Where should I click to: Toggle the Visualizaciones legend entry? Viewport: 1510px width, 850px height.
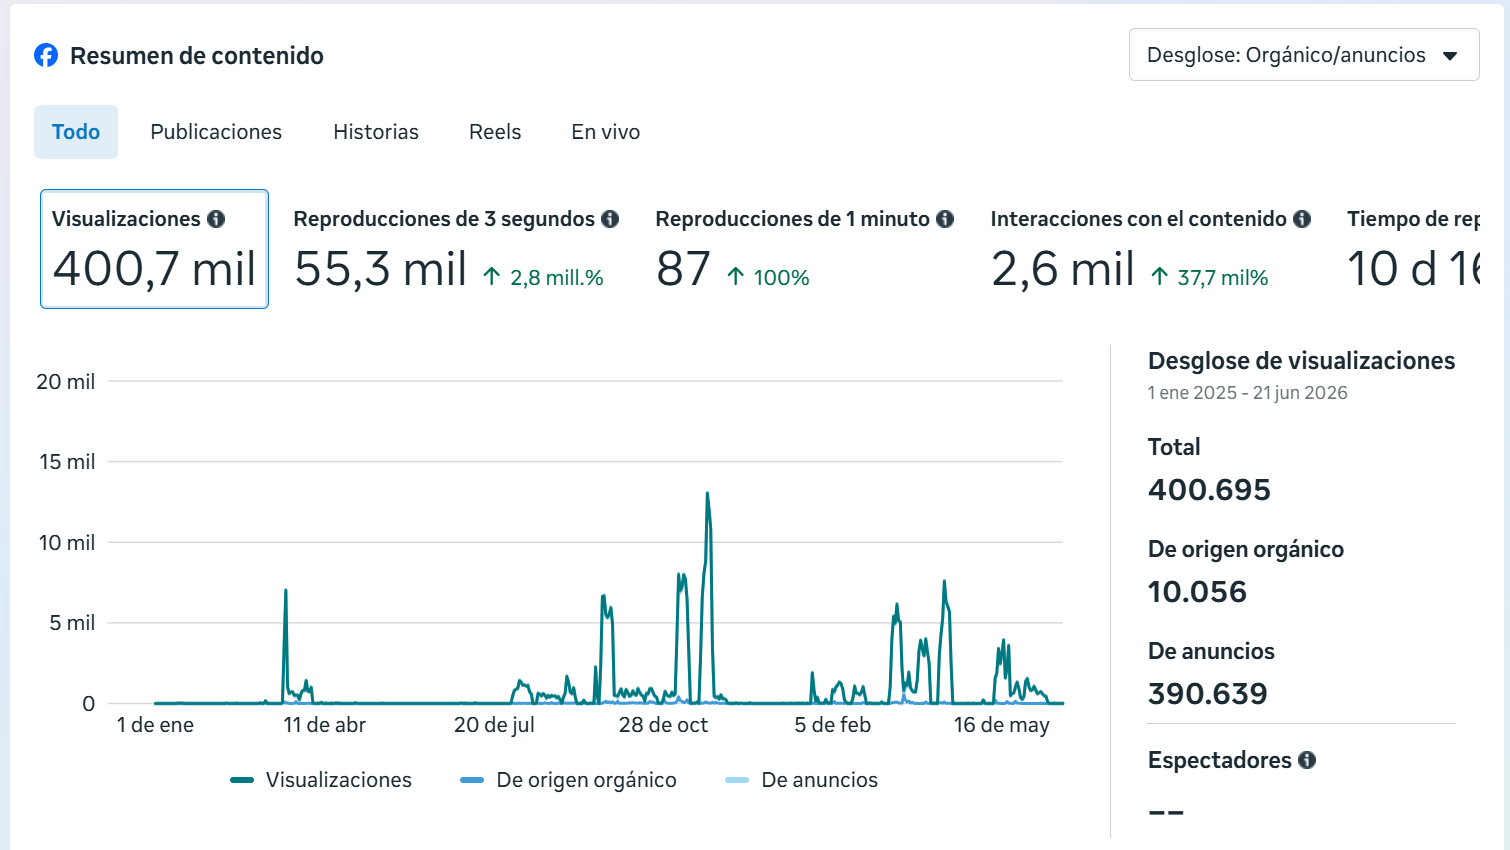[x=321, y=780]
